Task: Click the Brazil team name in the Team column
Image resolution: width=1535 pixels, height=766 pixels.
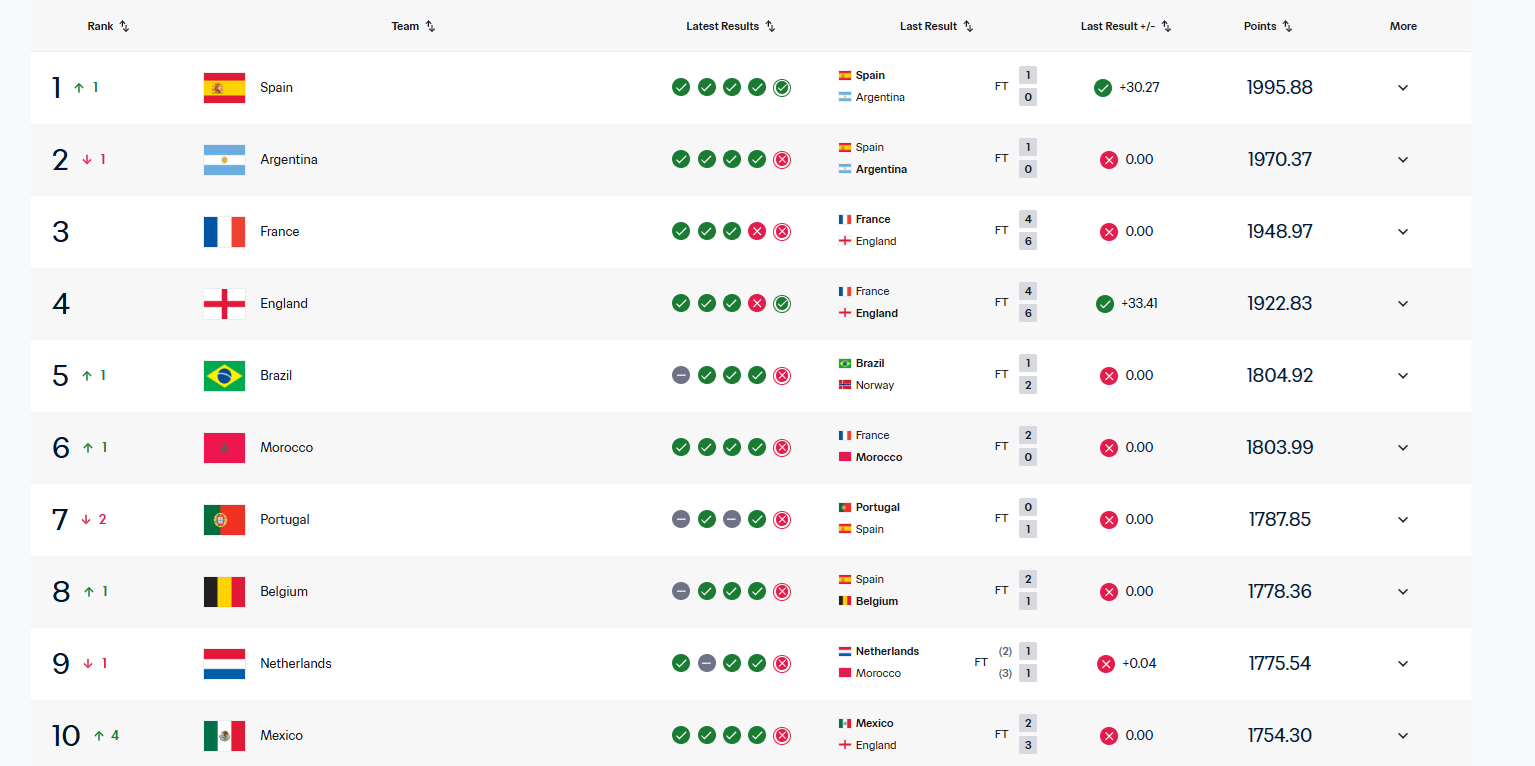Action: [x=276, y=376]
